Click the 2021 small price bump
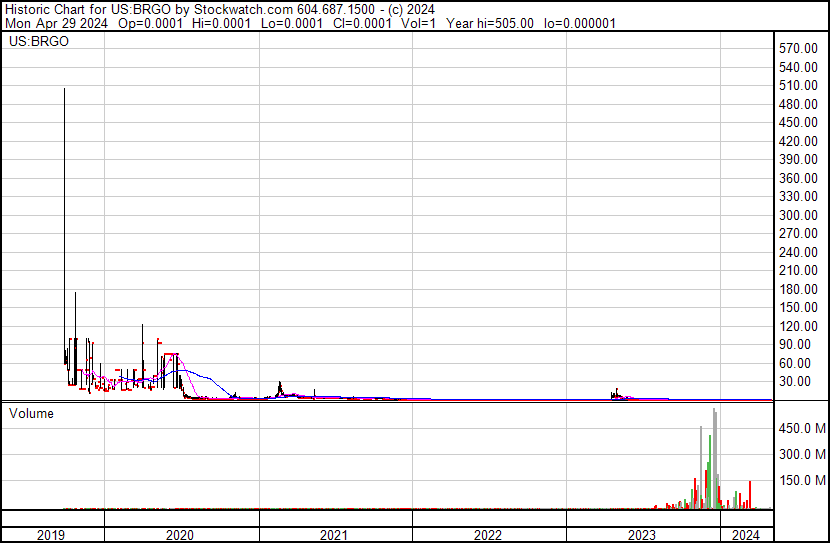Screen dimensions: 830x543 click(x=280, y=386)
